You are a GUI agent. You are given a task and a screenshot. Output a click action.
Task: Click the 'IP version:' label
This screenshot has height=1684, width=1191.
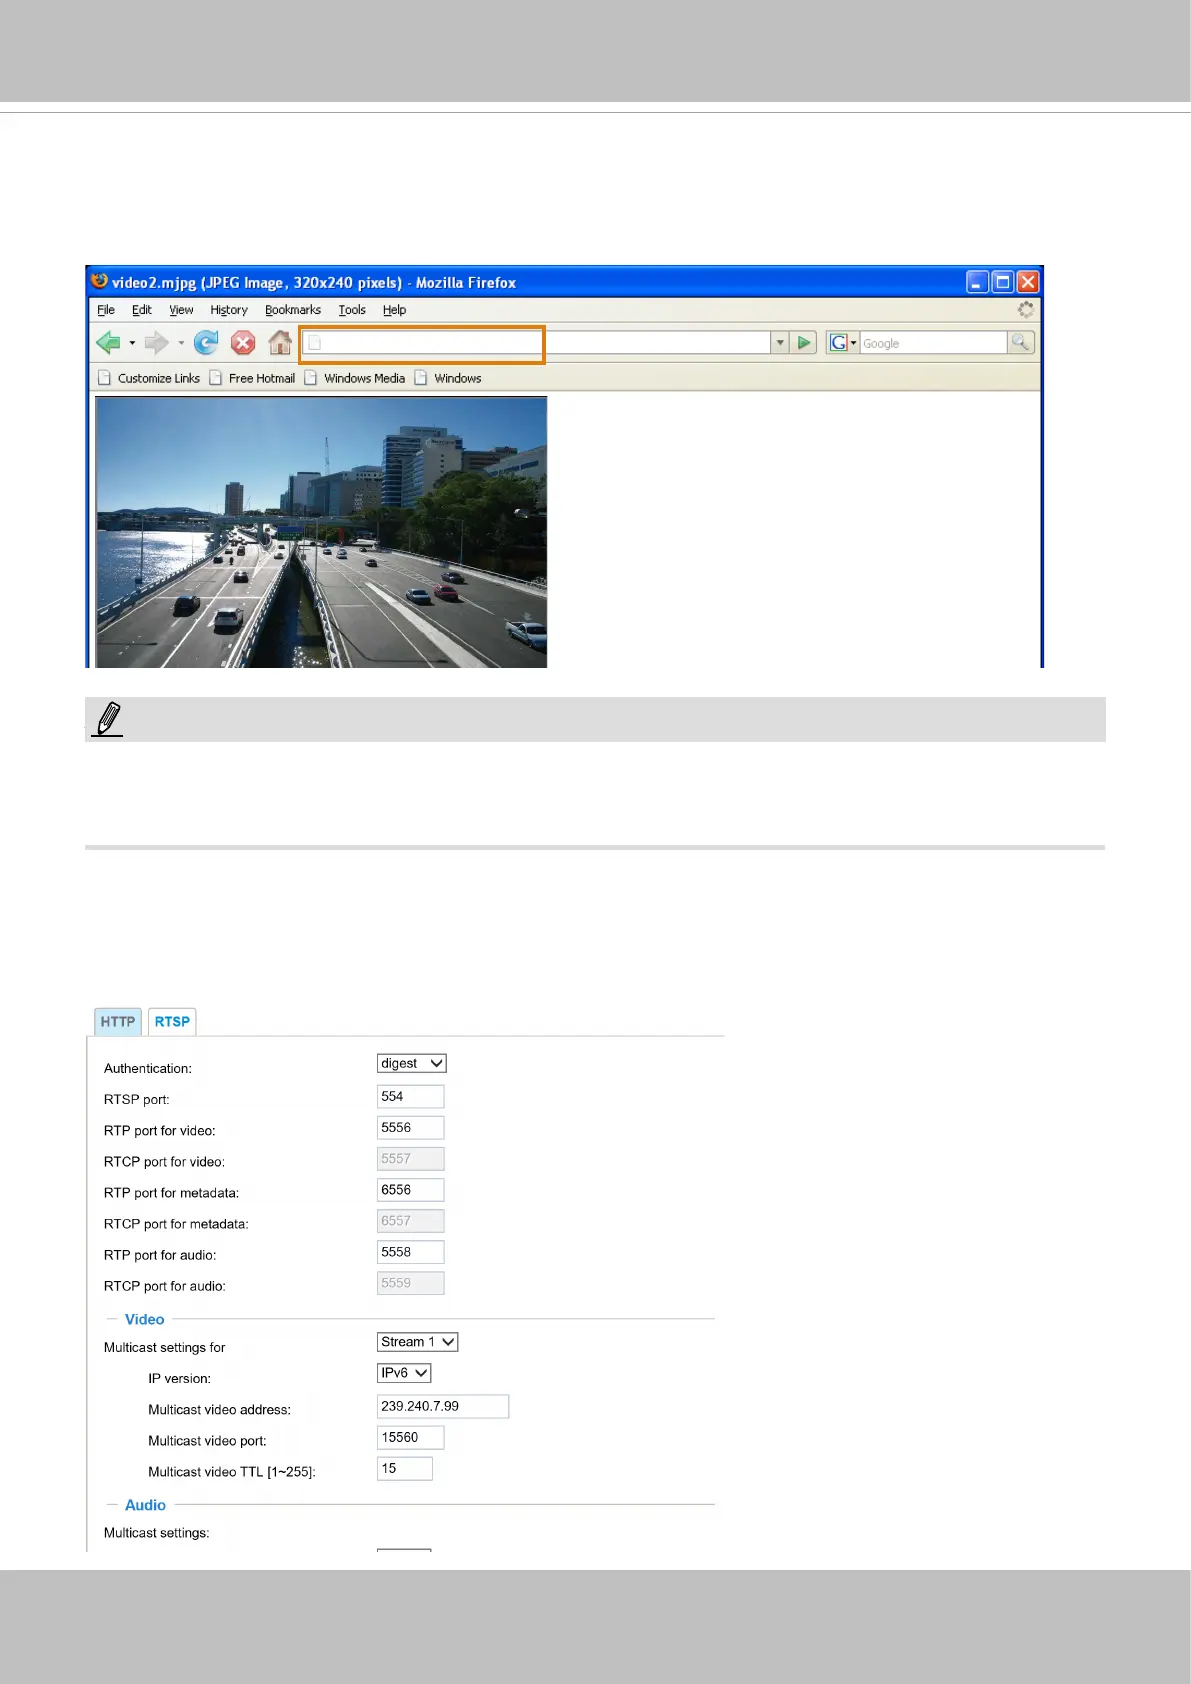coord(180,1379)
